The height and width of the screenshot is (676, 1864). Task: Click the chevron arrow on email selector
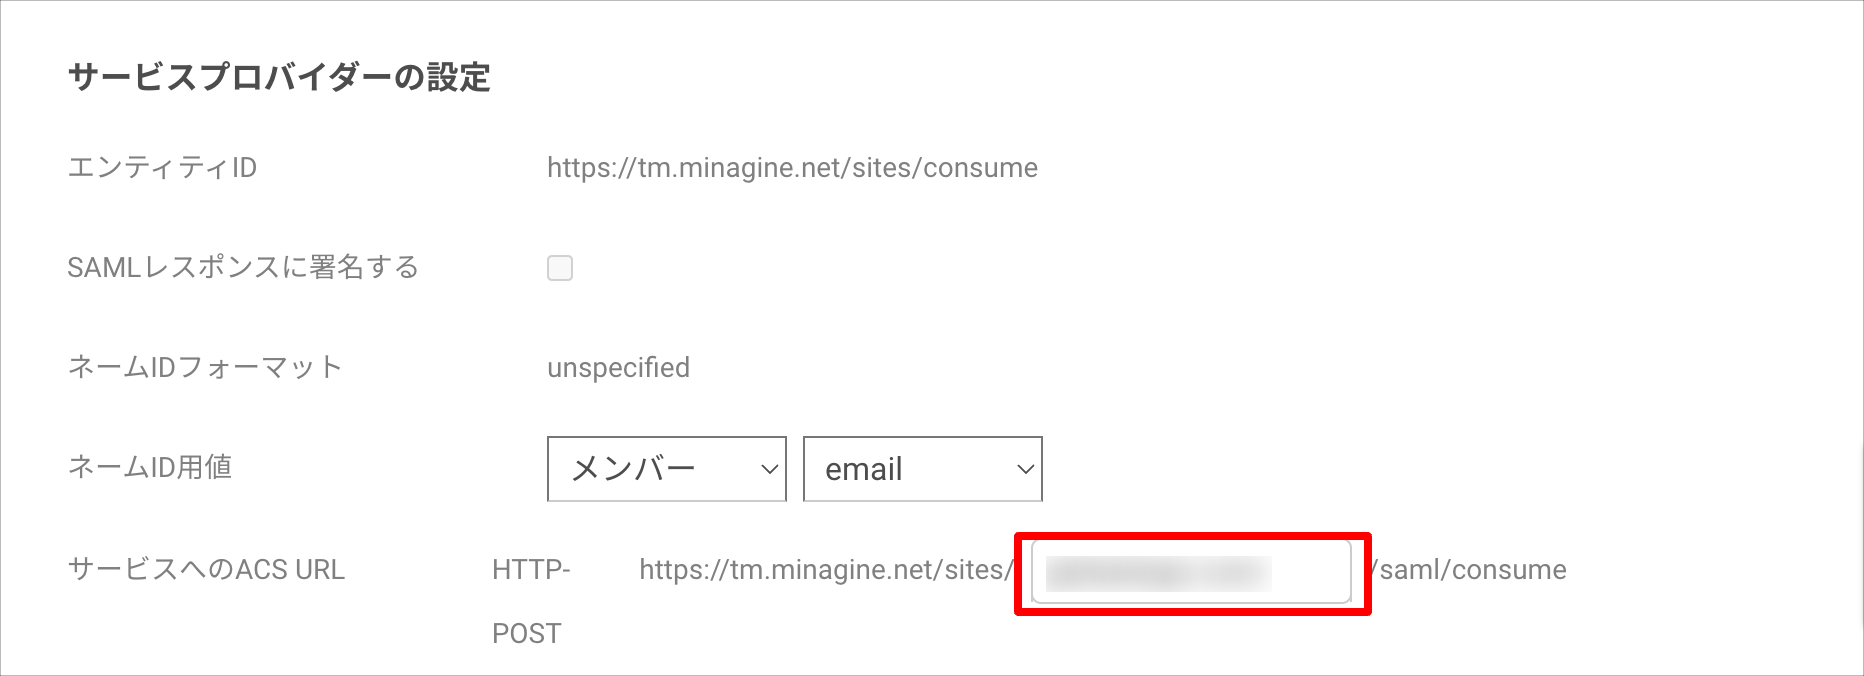(1025, 469)
